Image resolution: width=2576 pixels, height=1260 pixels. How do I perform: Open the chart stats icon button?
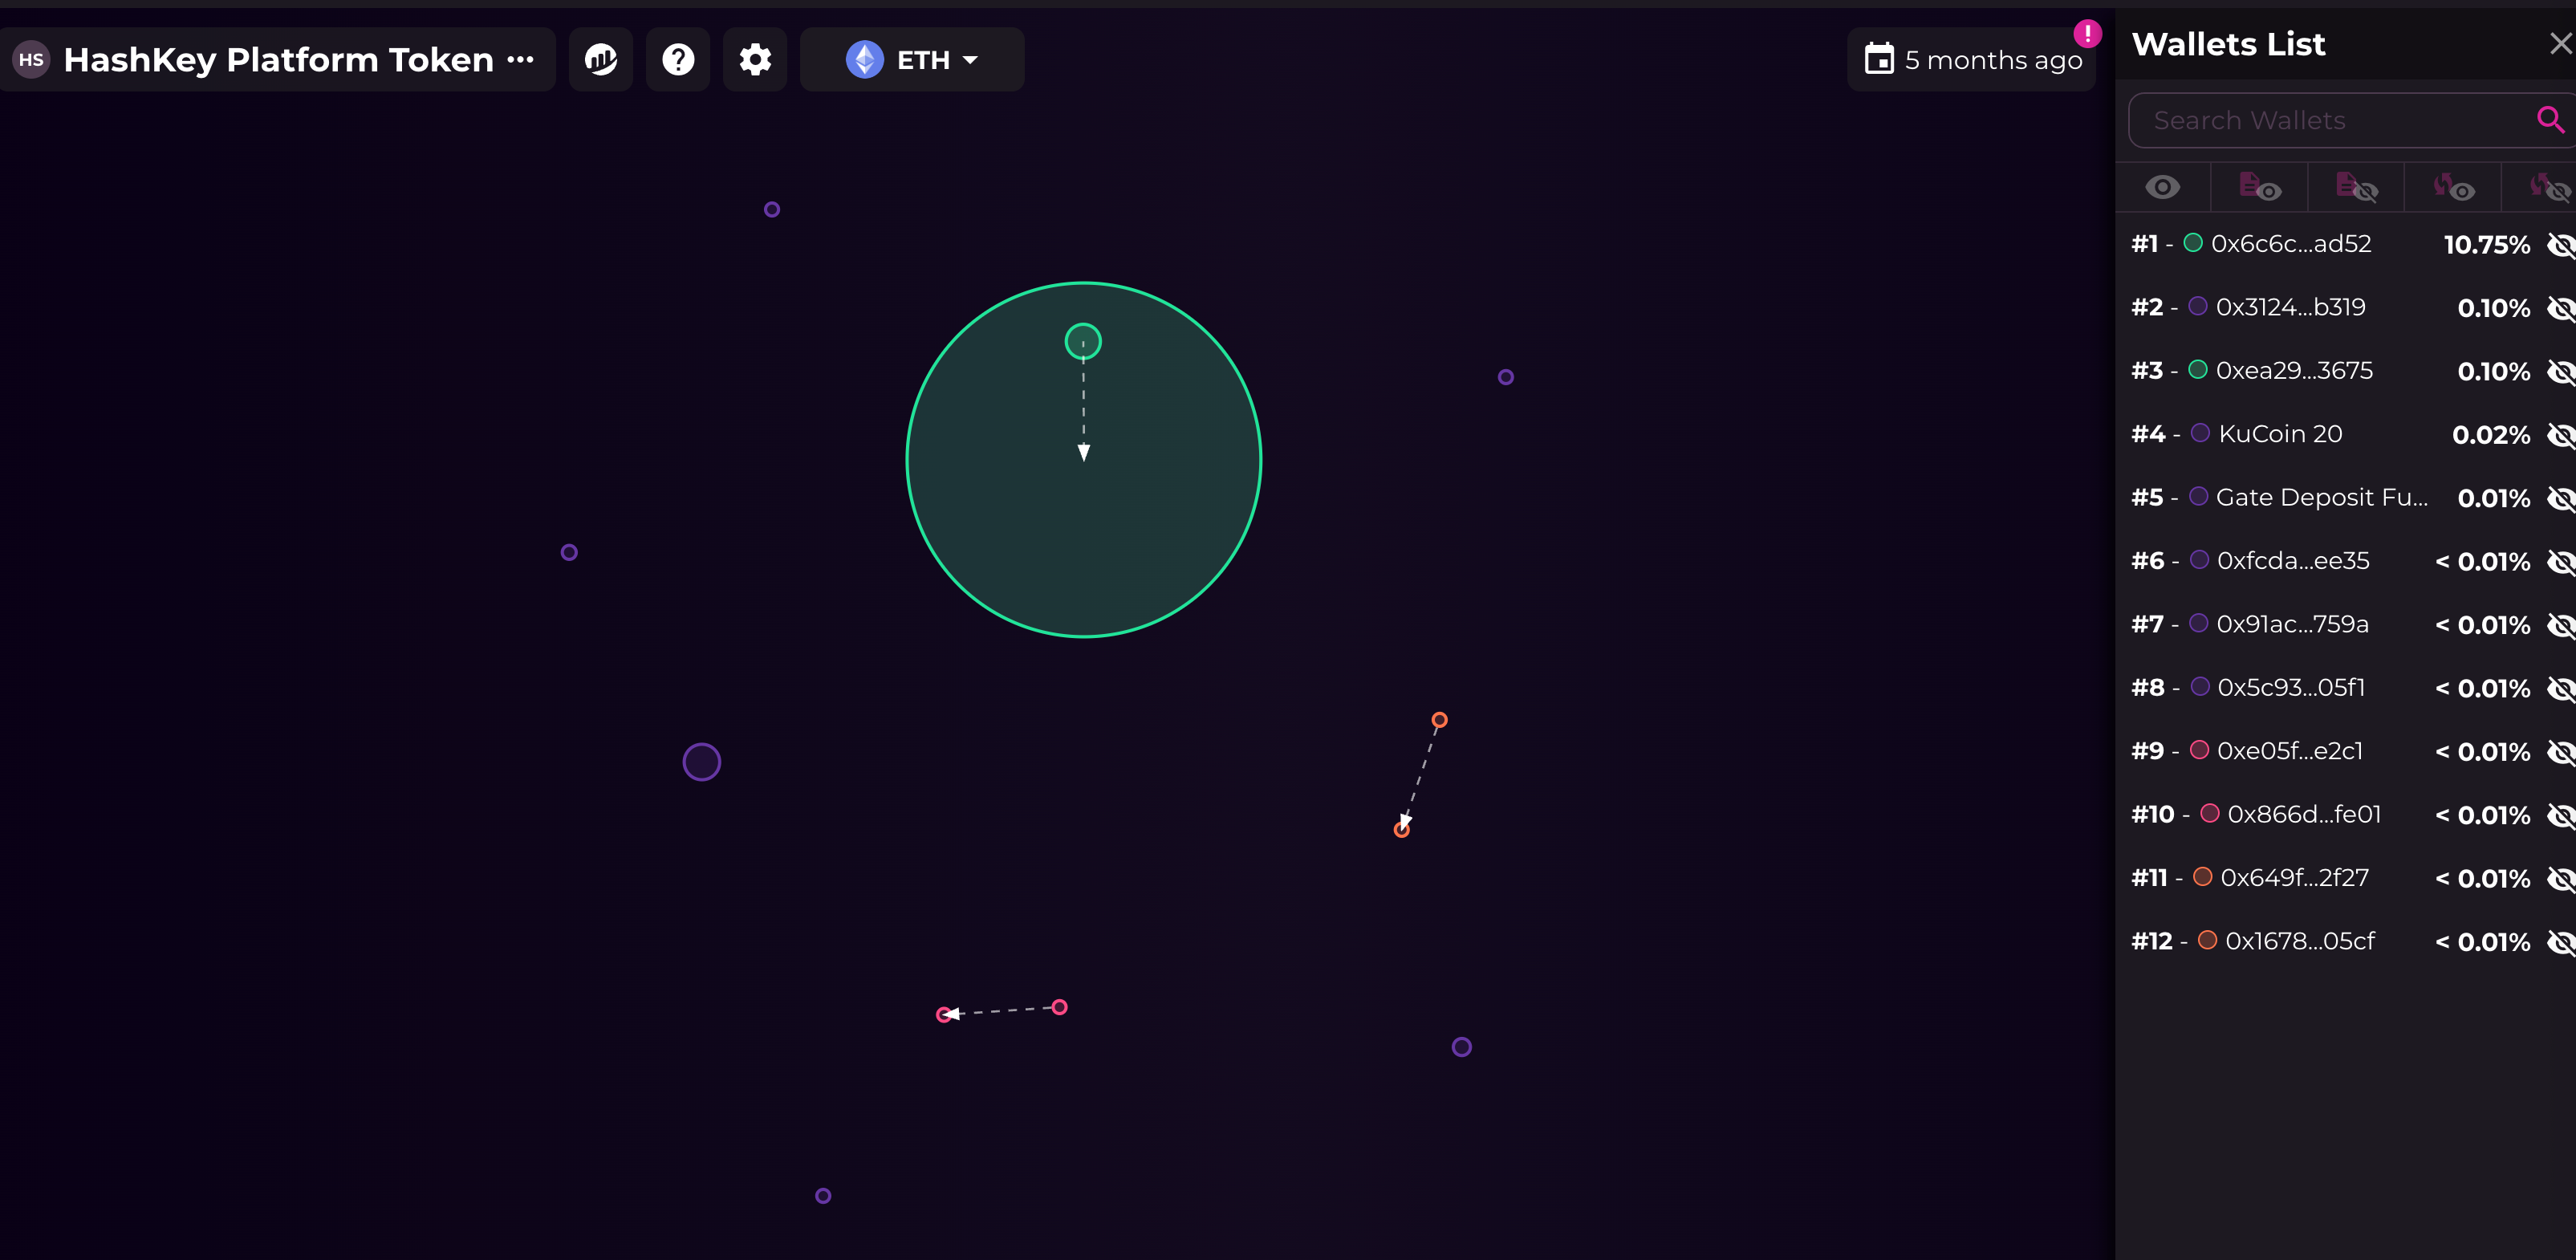click(601, 60)
